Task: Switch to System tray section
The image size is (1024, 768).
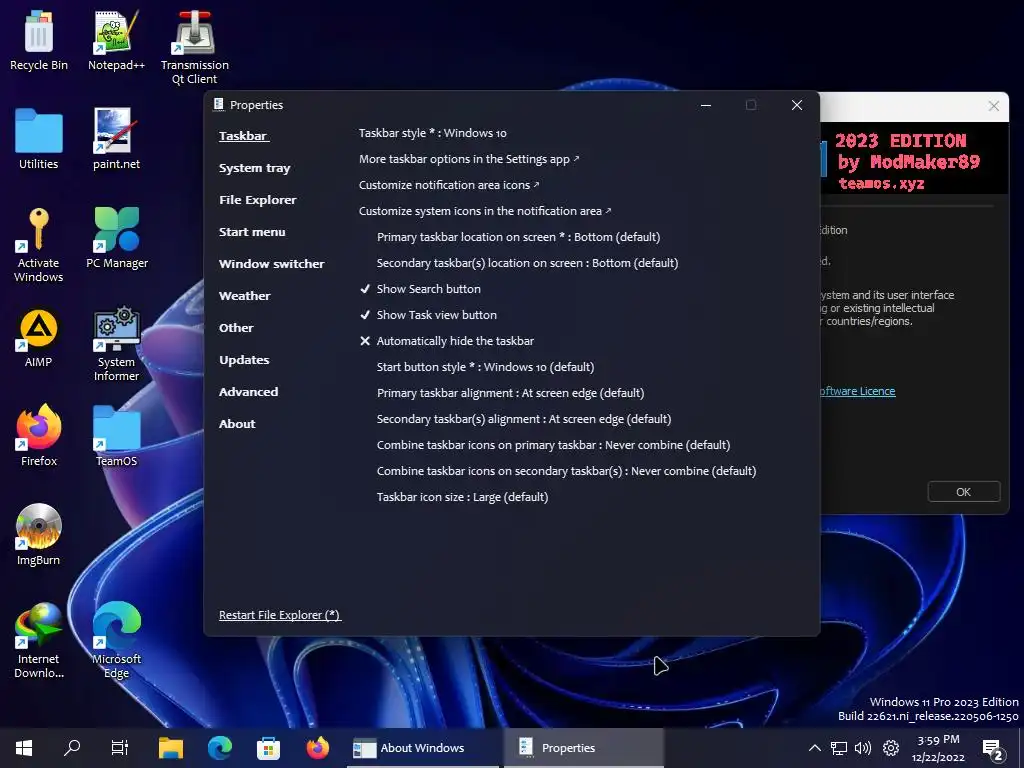Action: 255,168
